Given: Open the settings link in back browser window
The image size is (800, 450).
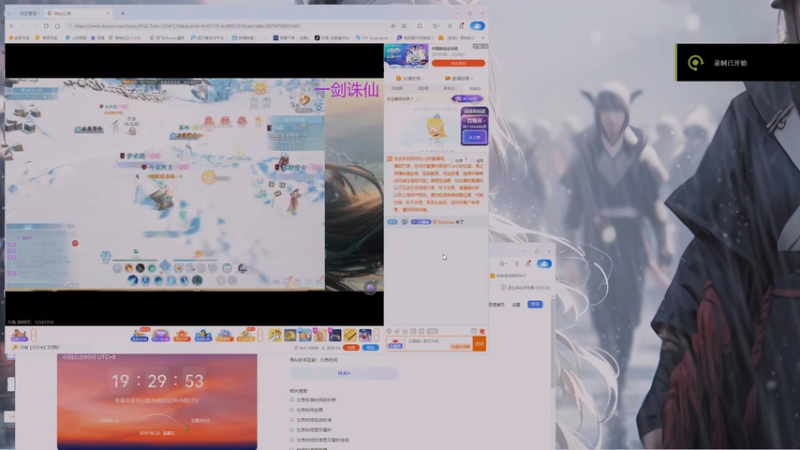Looking at the screenshot, I should click(516, 305).
